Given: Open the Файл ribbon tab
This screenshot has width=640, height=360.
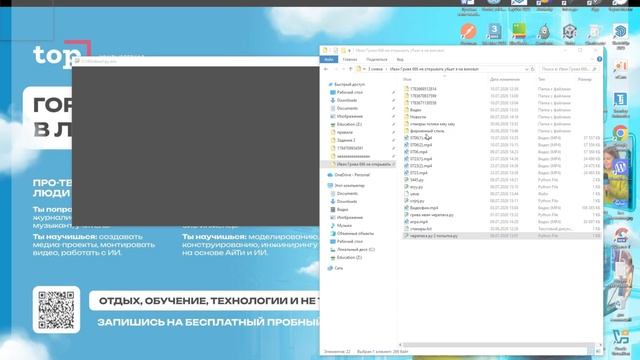Looking at the screenshot, I should (x=329, y=60).
